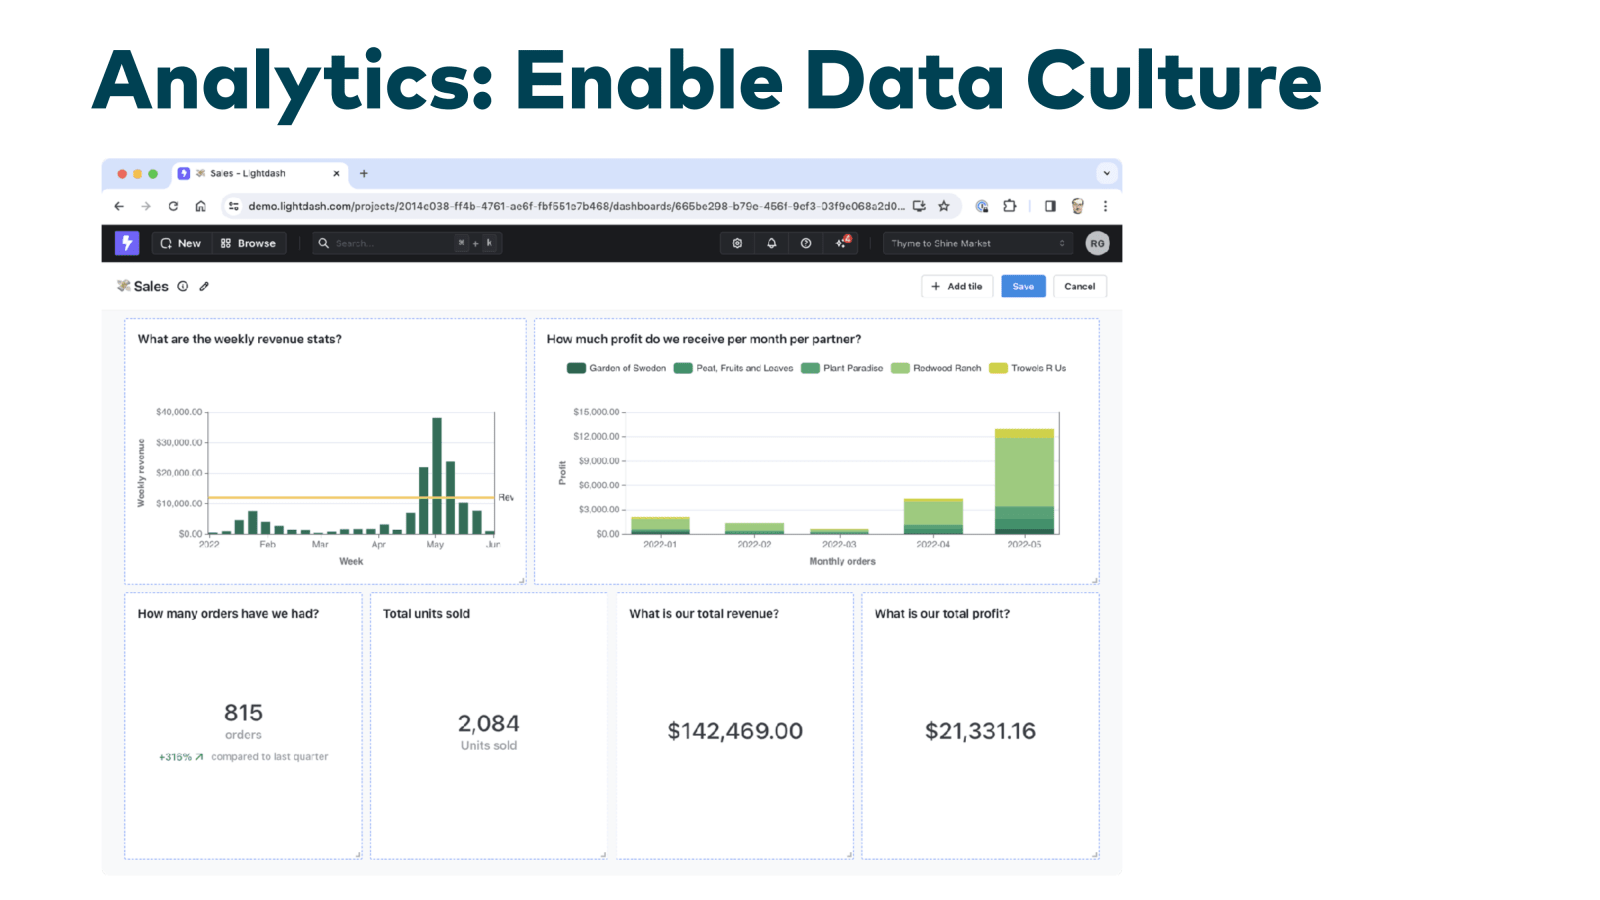This screenshot has width=1600, height=900.
Task: Click the Add tile button
Action: (957, 286)
